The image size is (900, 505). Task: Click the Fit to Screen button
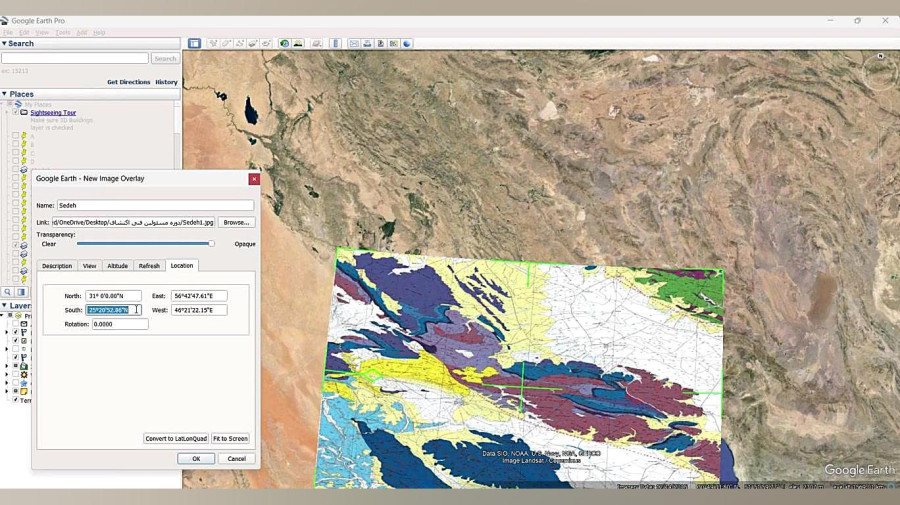pyautogui.click(x=230, y=438)
